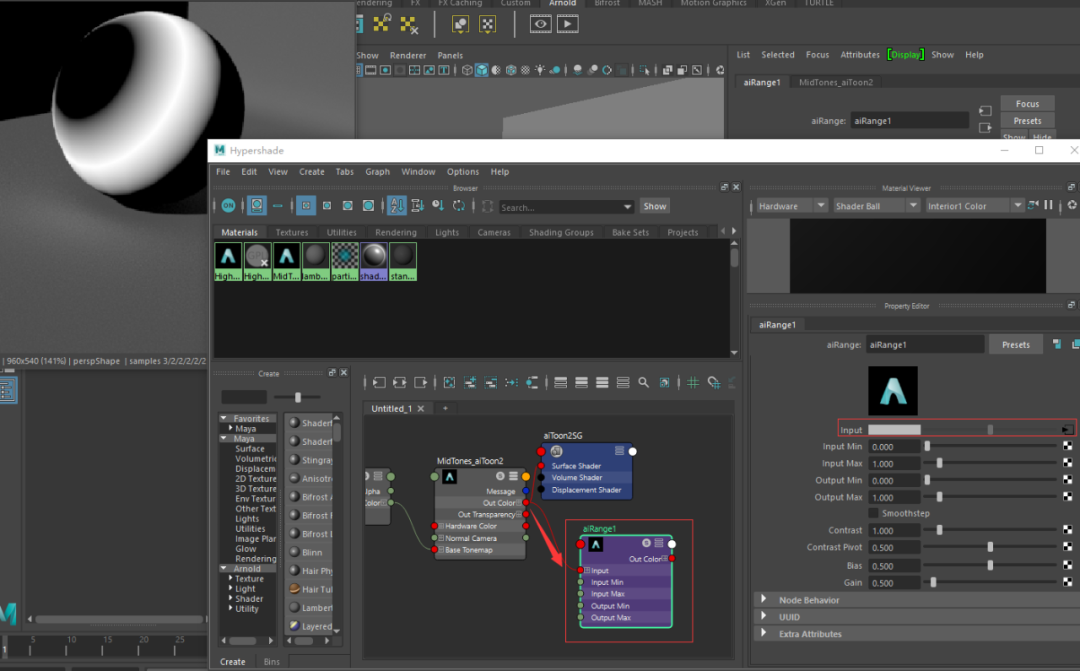Toggle the solo icon on the aiRange1 node
Screen dimensions: 1080x671
pyautogui.click(x=646, y=543)
